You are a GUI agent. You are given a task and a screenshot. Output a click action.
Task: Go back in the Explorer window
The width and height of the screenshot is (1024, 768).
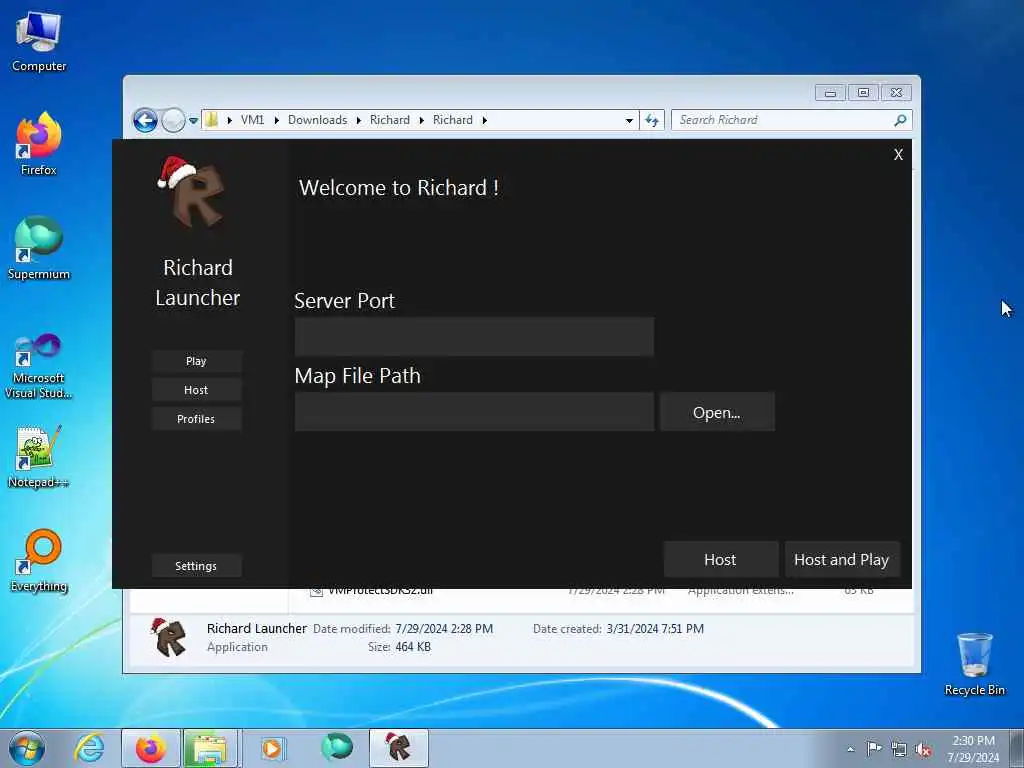click(145, 120)
